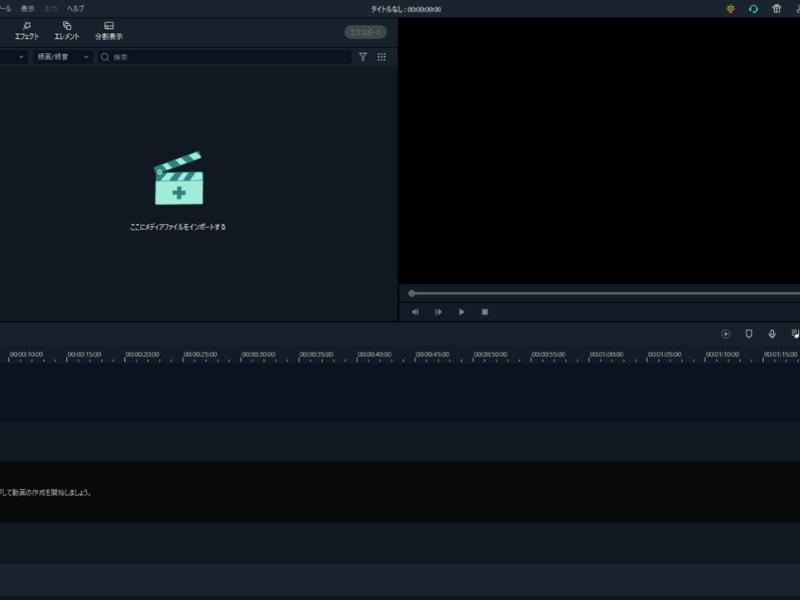
Task: Click the microphone voiceover record icon
Action: tap(772, 334)
